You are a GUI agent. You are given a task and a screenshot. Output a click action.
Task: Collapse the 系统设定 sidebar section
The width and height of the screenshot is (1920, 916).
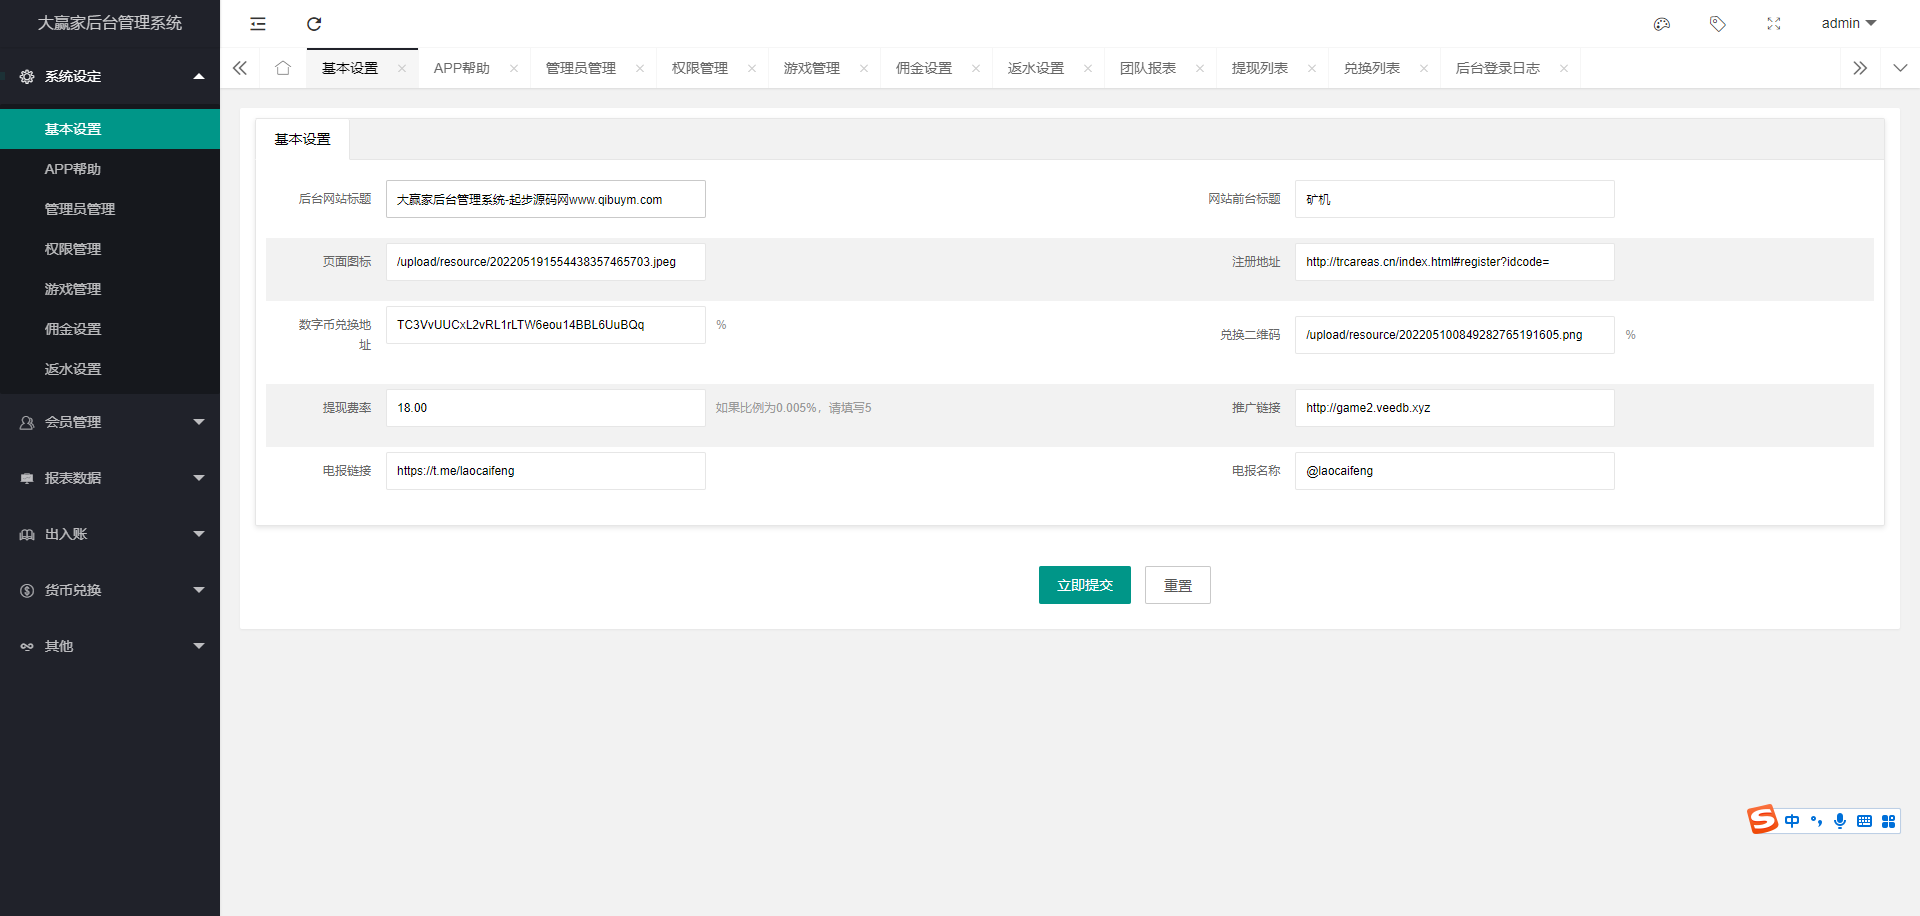coord(110,76)
